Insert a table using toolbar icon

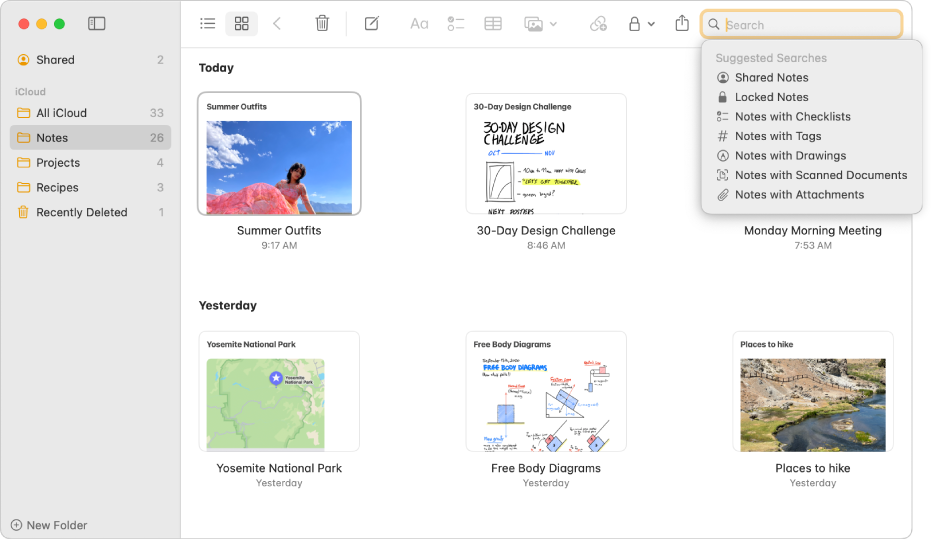click(493, 24)
